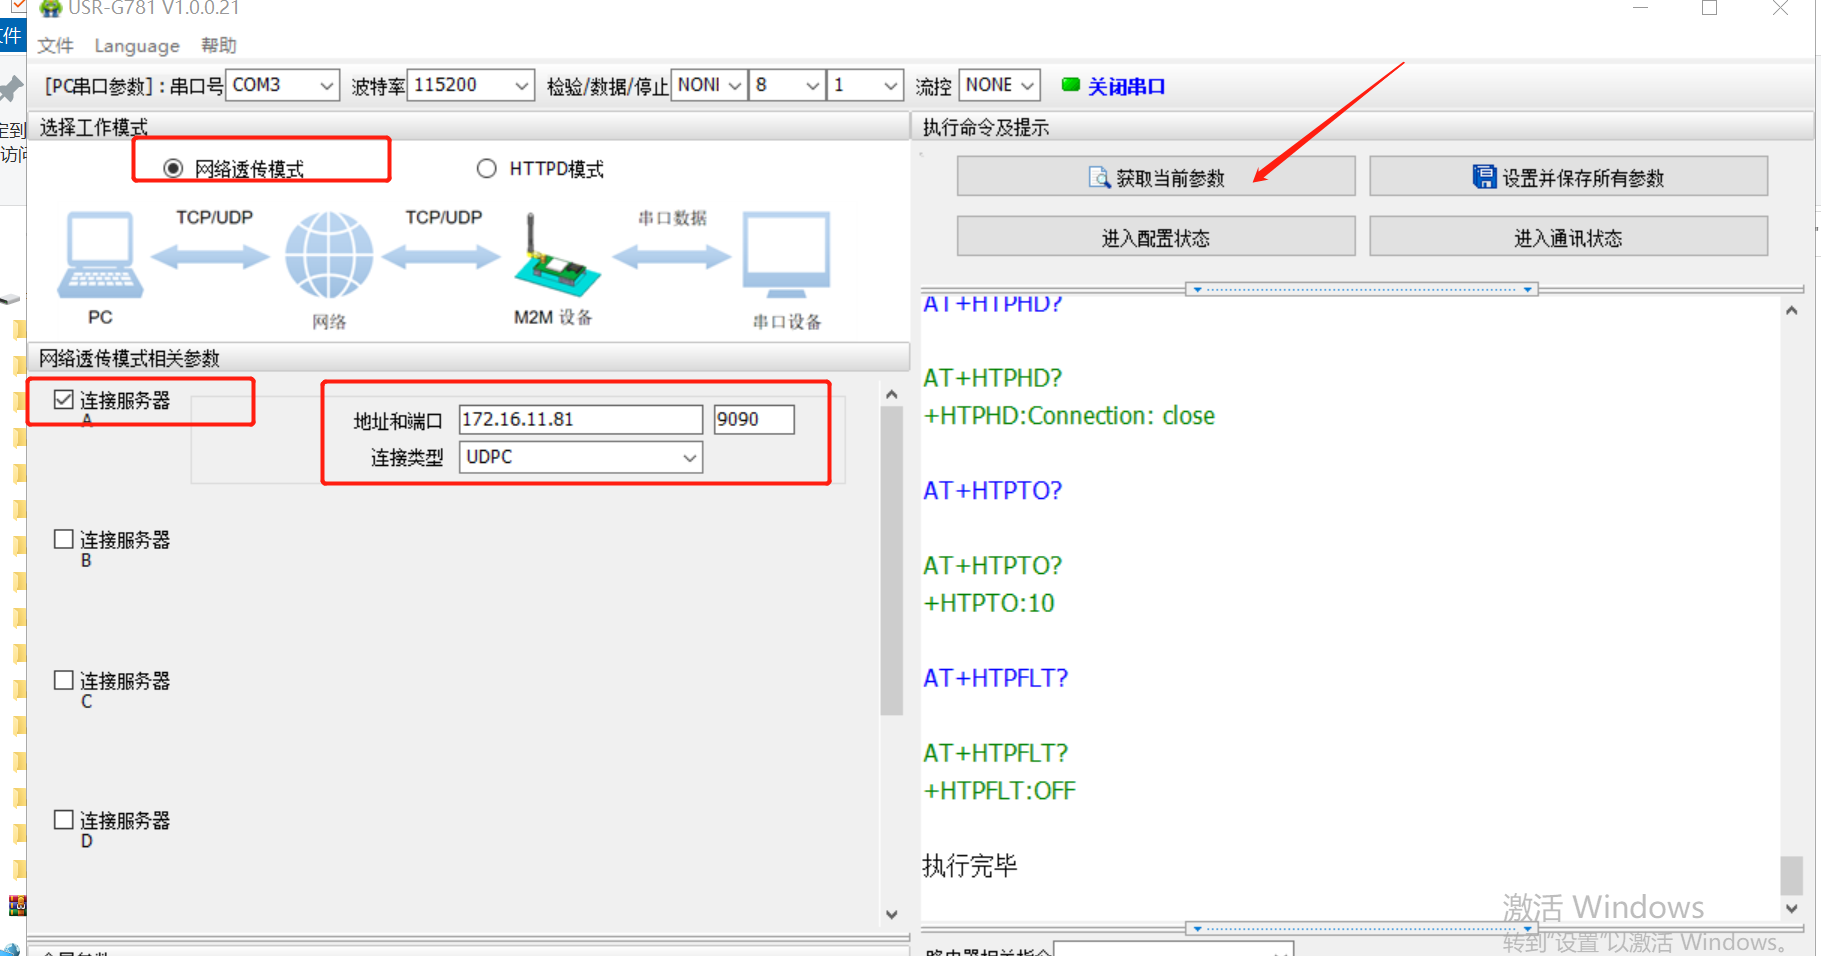Click the USR-G781 app icon in title bar
Screen dimensions: 1821x956
50,8
